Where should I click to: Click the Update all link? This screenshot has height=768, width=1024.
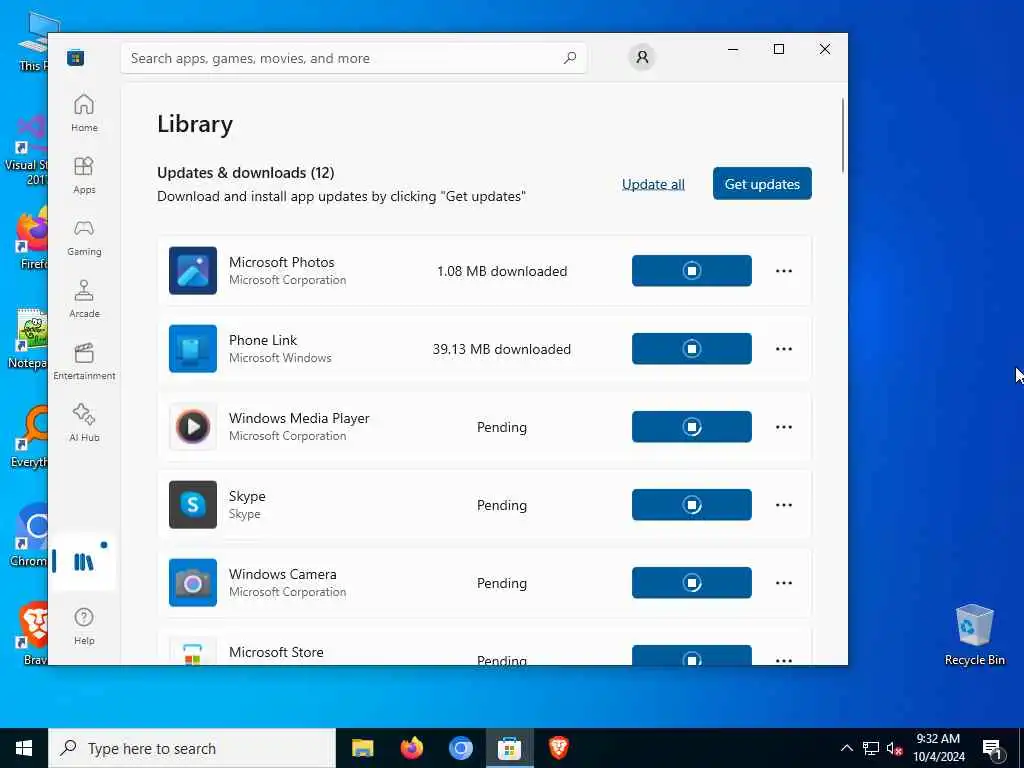653,184
